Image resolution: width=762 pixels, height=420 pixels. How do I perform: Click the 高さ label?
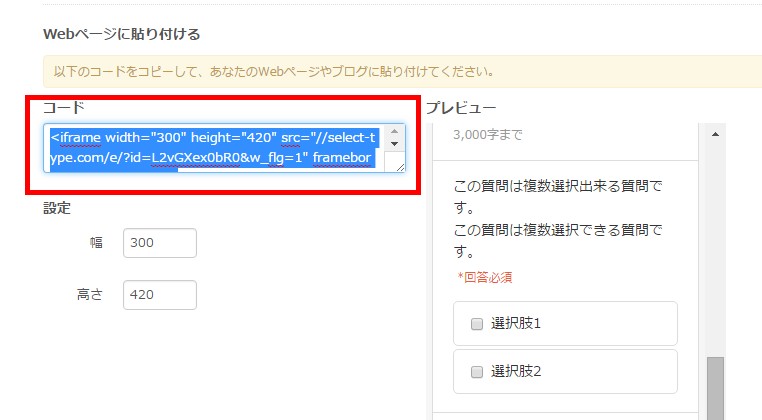pos(90,295)
